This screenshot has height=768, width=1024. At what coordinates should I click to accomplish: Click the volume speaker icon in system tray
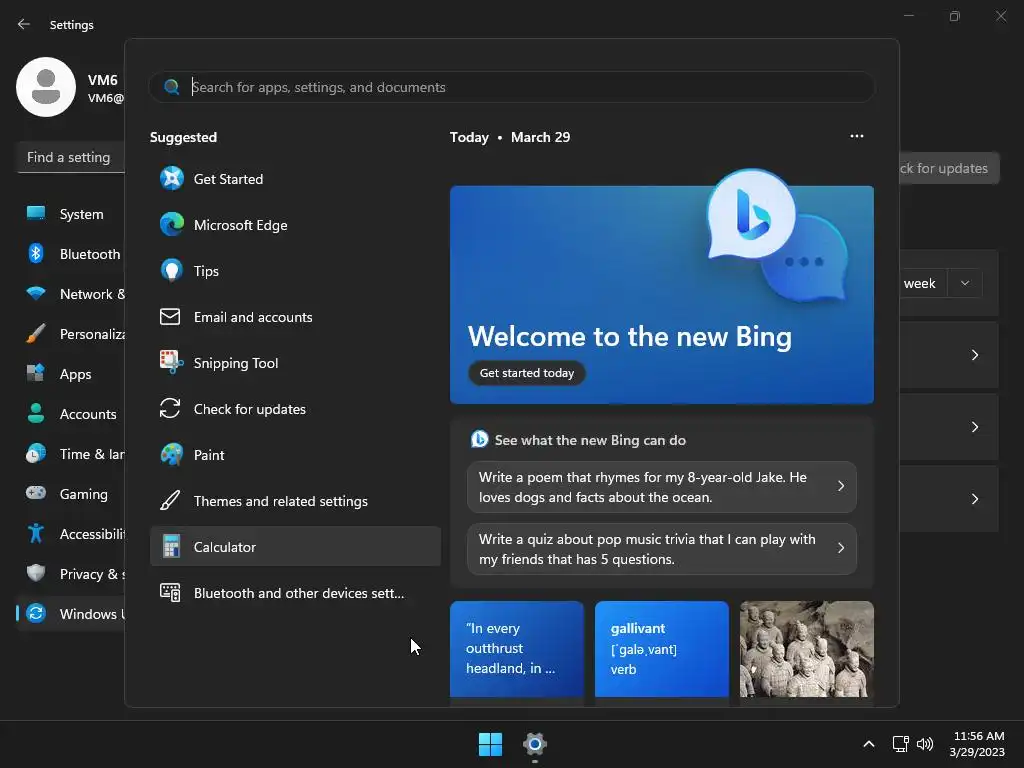coord(925,744)
